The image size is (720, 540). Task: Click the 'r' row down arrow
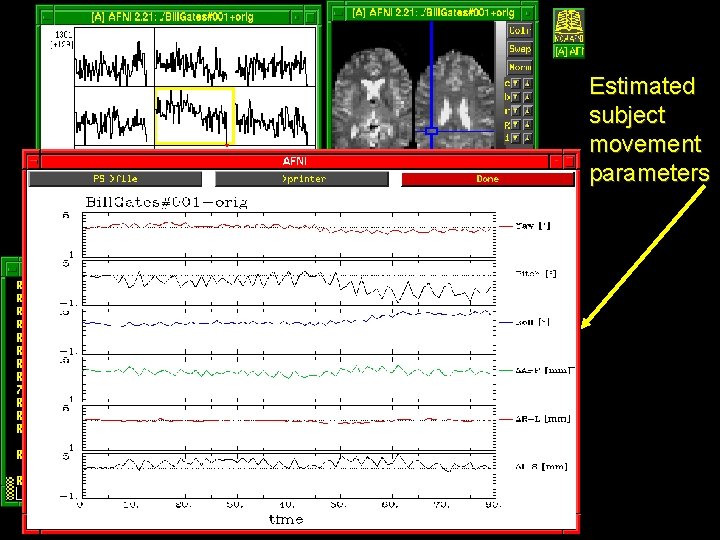(x=516, y=111)
